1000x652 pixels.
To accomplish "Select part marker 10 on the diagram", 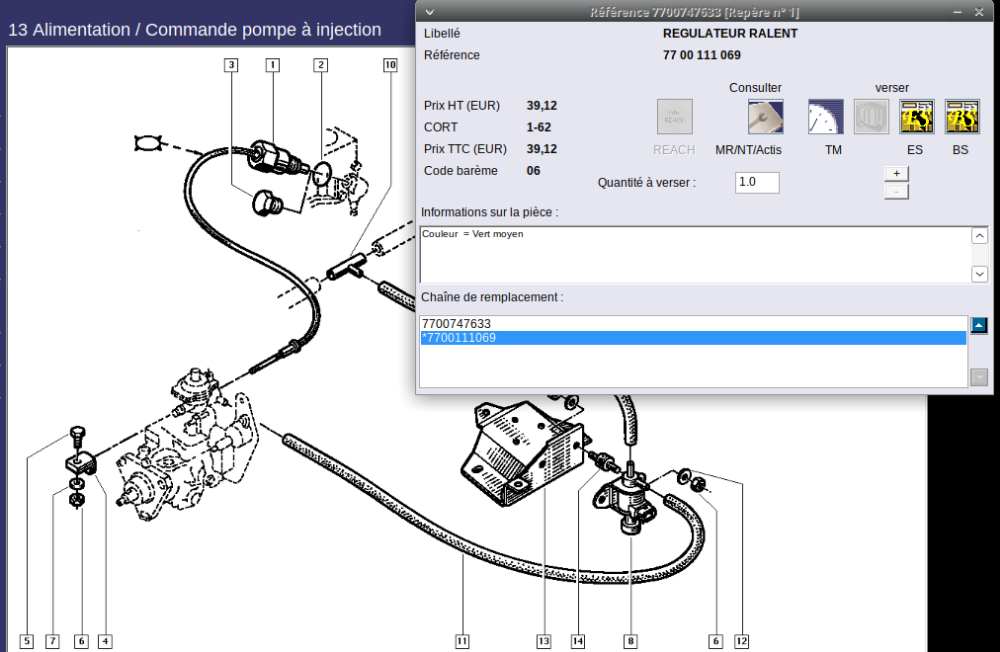I will tap(389, 65).
